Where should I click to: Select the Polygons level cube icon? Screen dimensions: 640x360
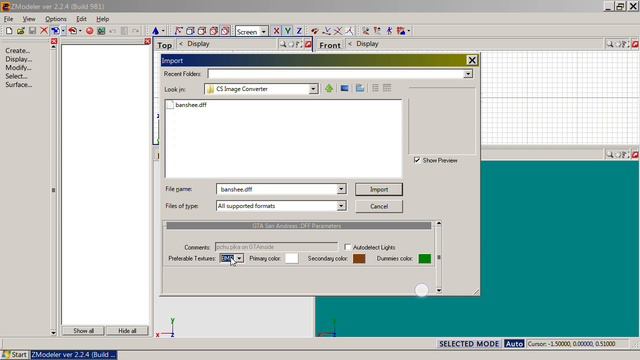coord(202,31)
